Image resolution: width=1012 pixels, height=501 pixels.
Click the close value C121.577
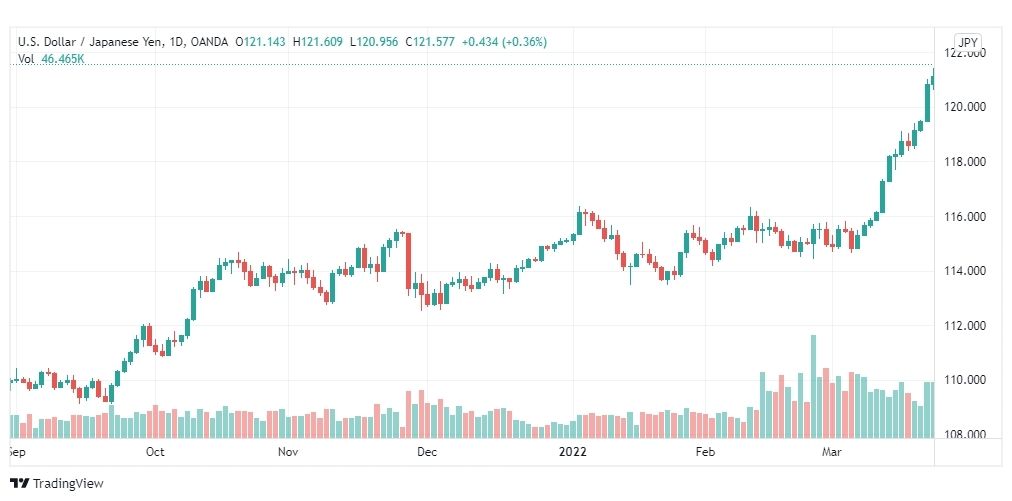point(430,42)
